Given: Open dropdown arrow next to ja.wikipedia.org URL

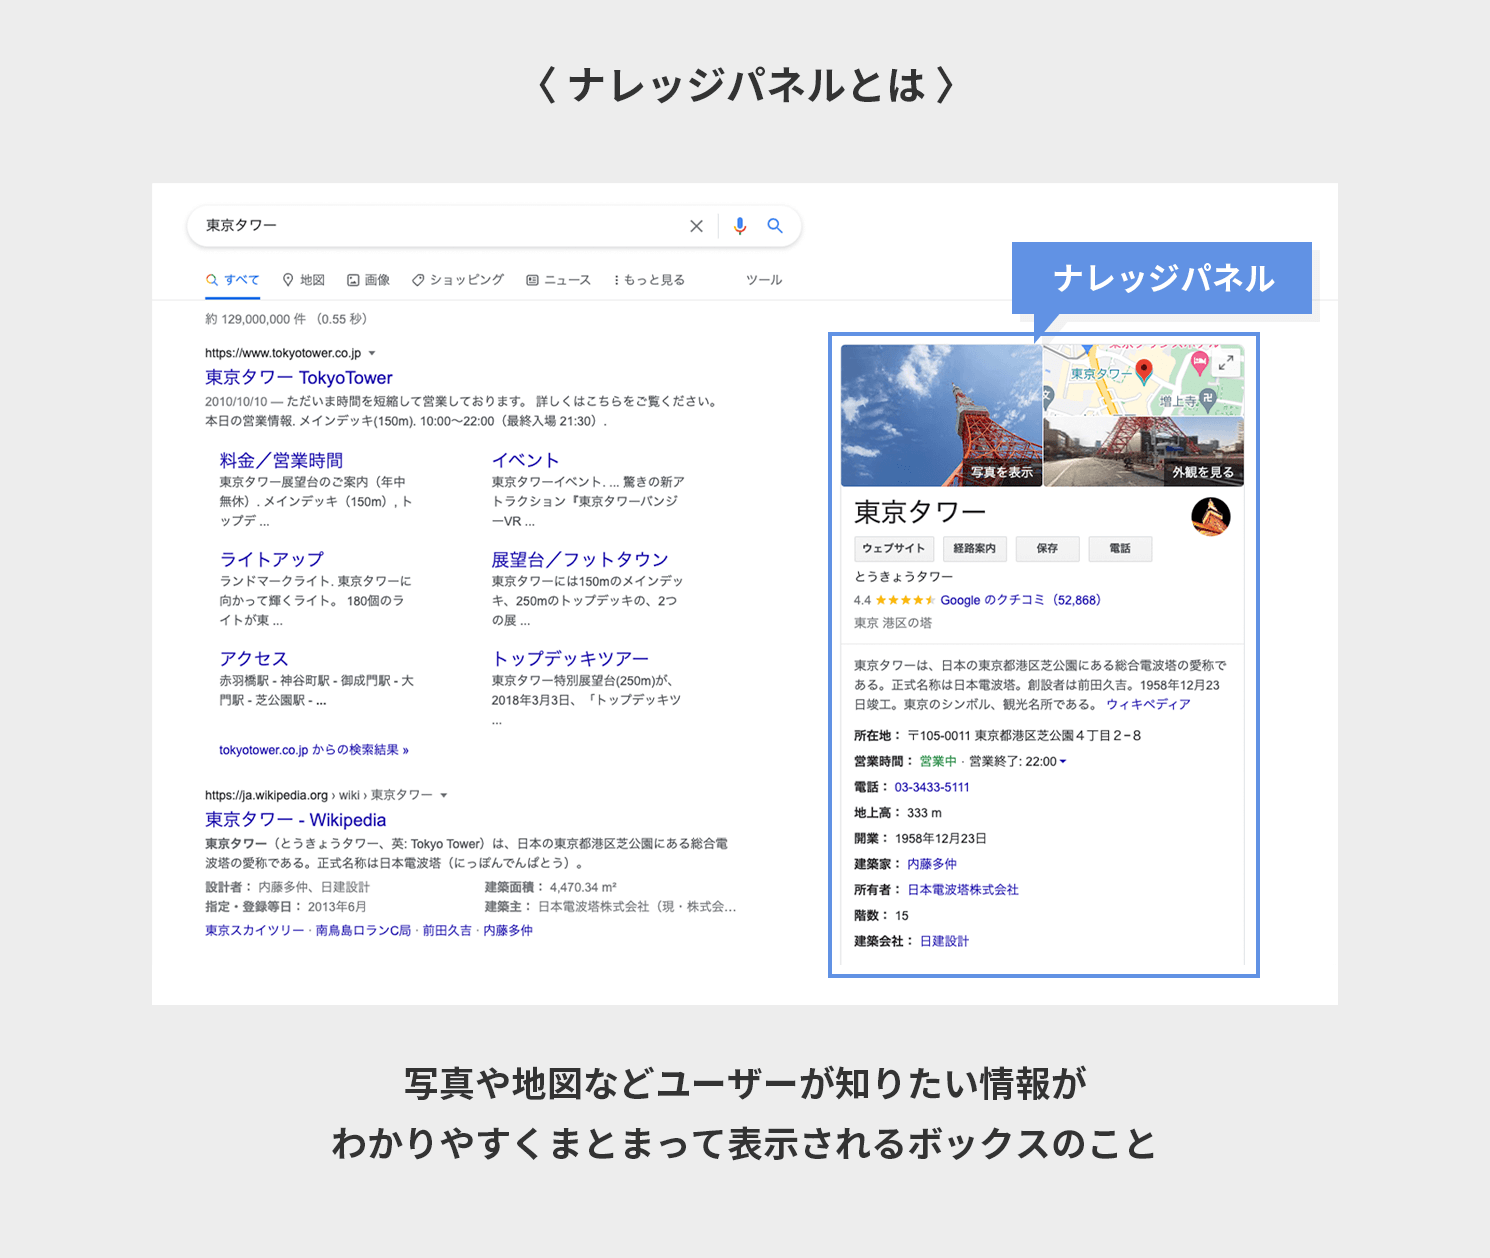Looking at the screenshot, I should tap(443, 795).
